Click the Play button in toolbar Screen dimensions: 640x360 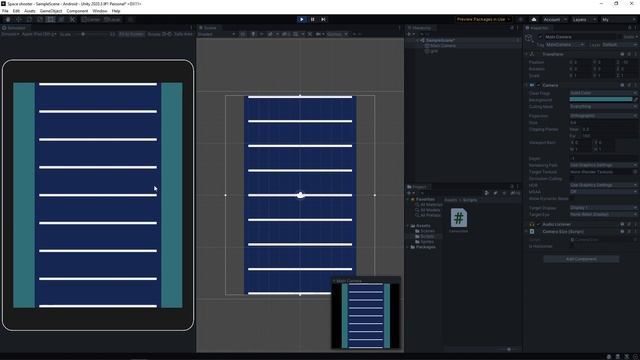302,19
